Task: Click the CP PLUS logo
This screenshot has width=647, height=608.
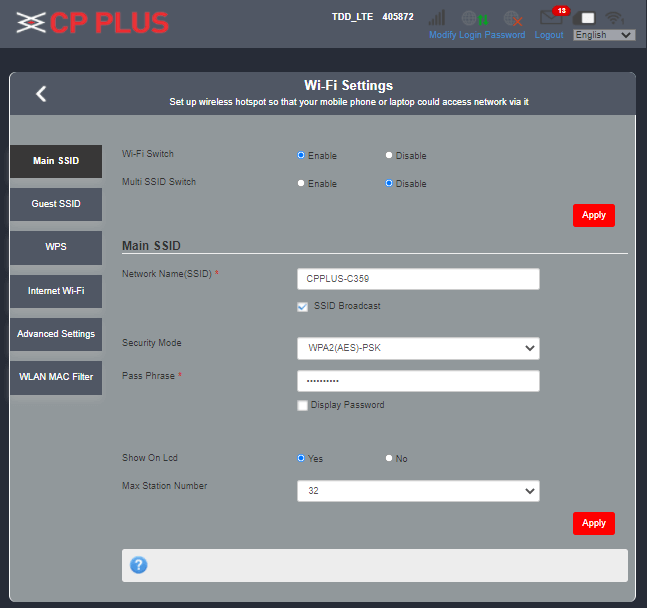Action: pyautogui.click(x=92, y=22)
